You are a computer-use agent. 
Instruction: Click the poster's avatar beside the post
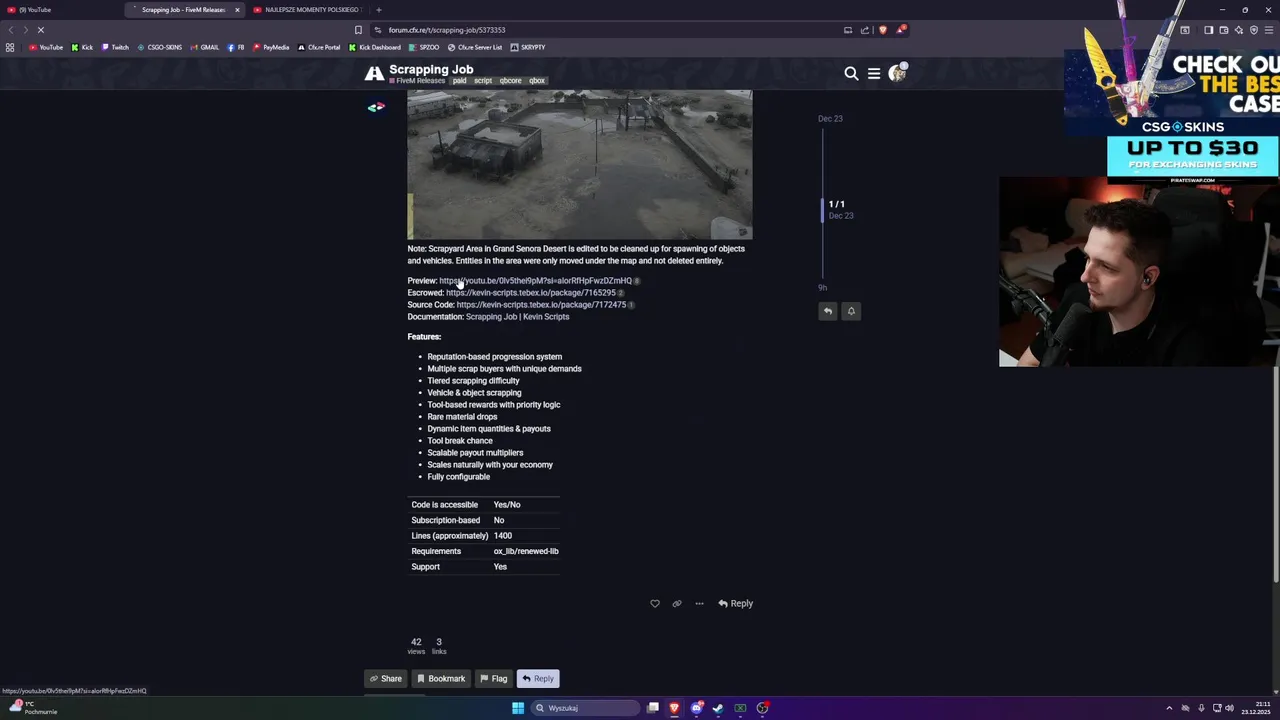tap(376, 107)
